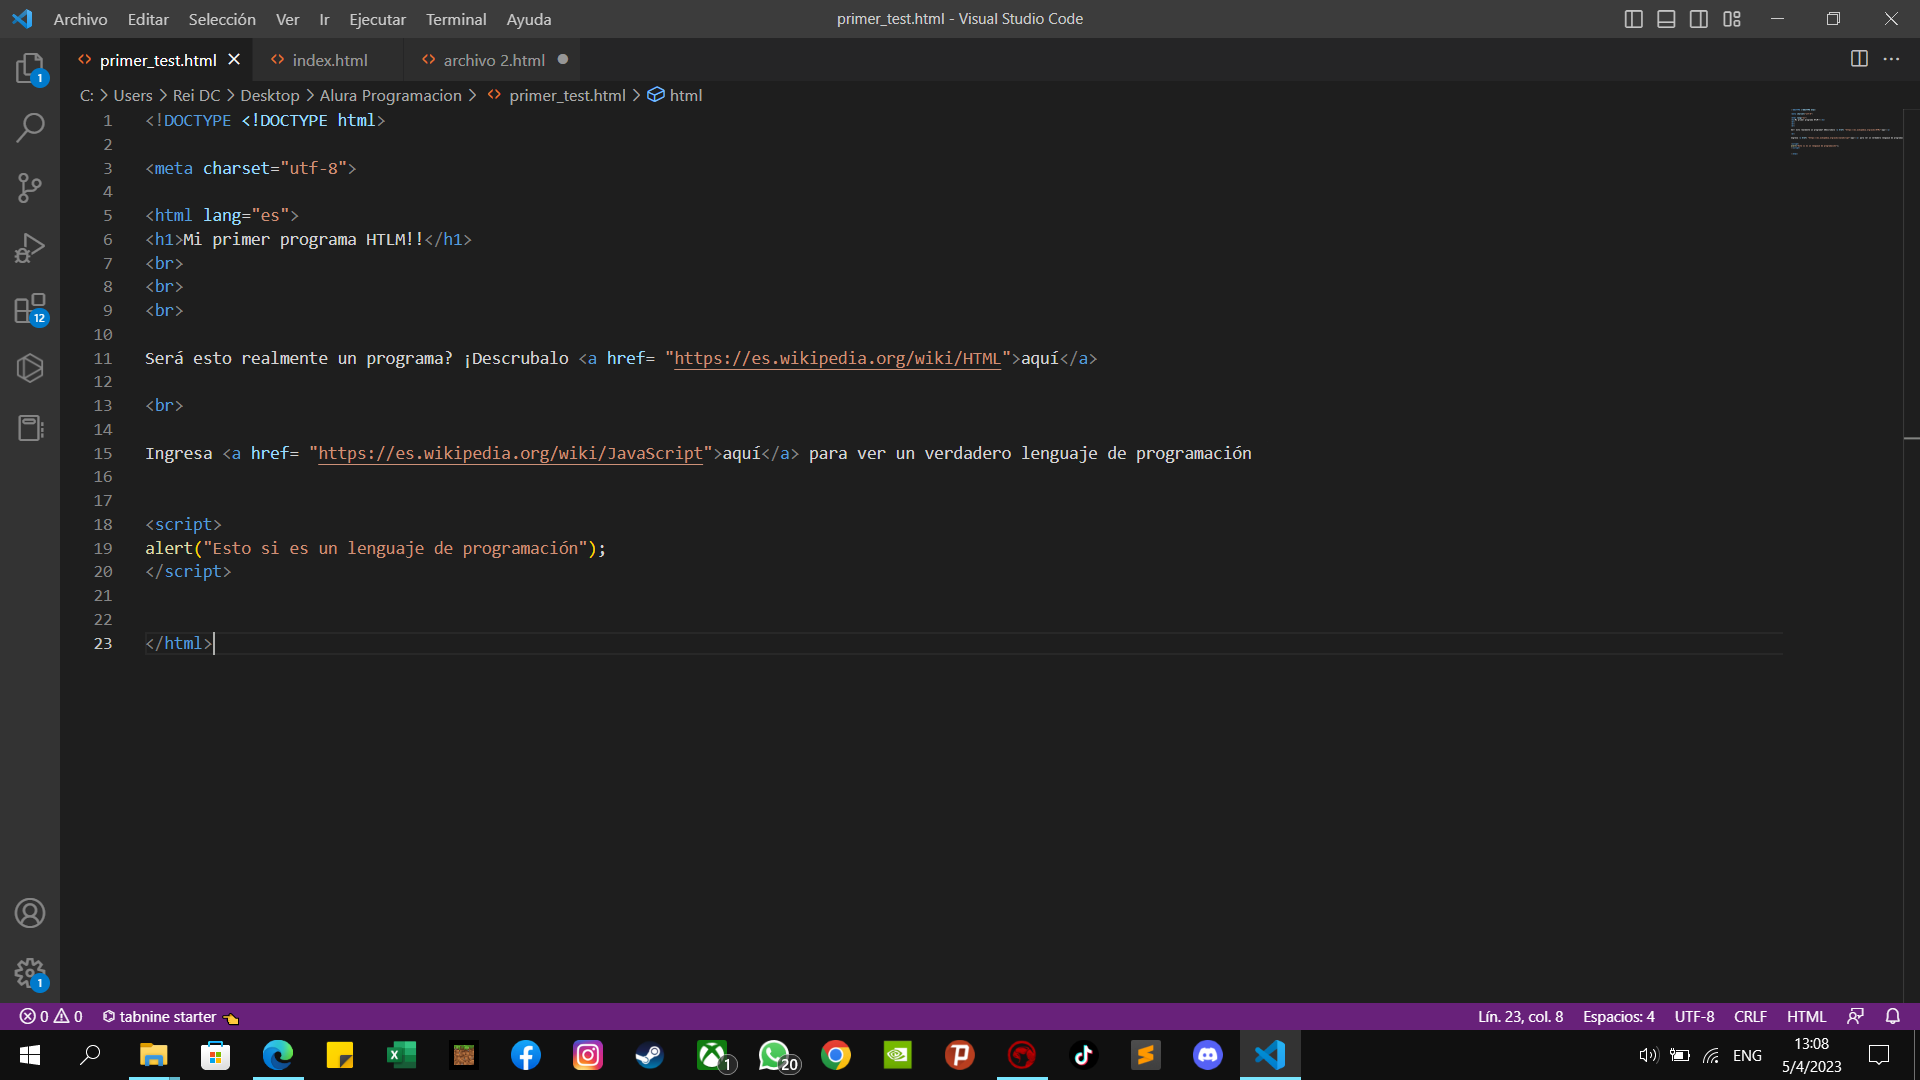Click the alert string on line 19
Screen dimensions: 1920x1080
click(x=395, y=548)
